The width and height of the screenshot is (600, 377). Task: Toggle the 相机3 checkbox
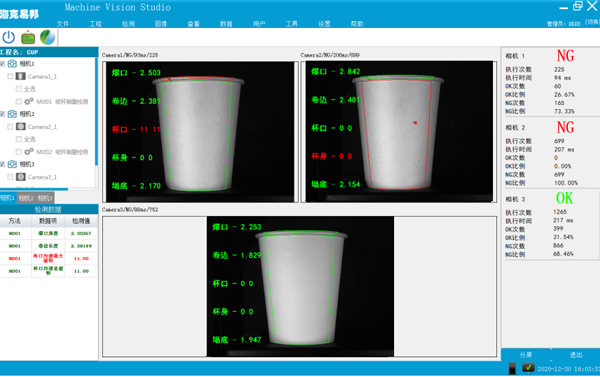click(2, 164)
